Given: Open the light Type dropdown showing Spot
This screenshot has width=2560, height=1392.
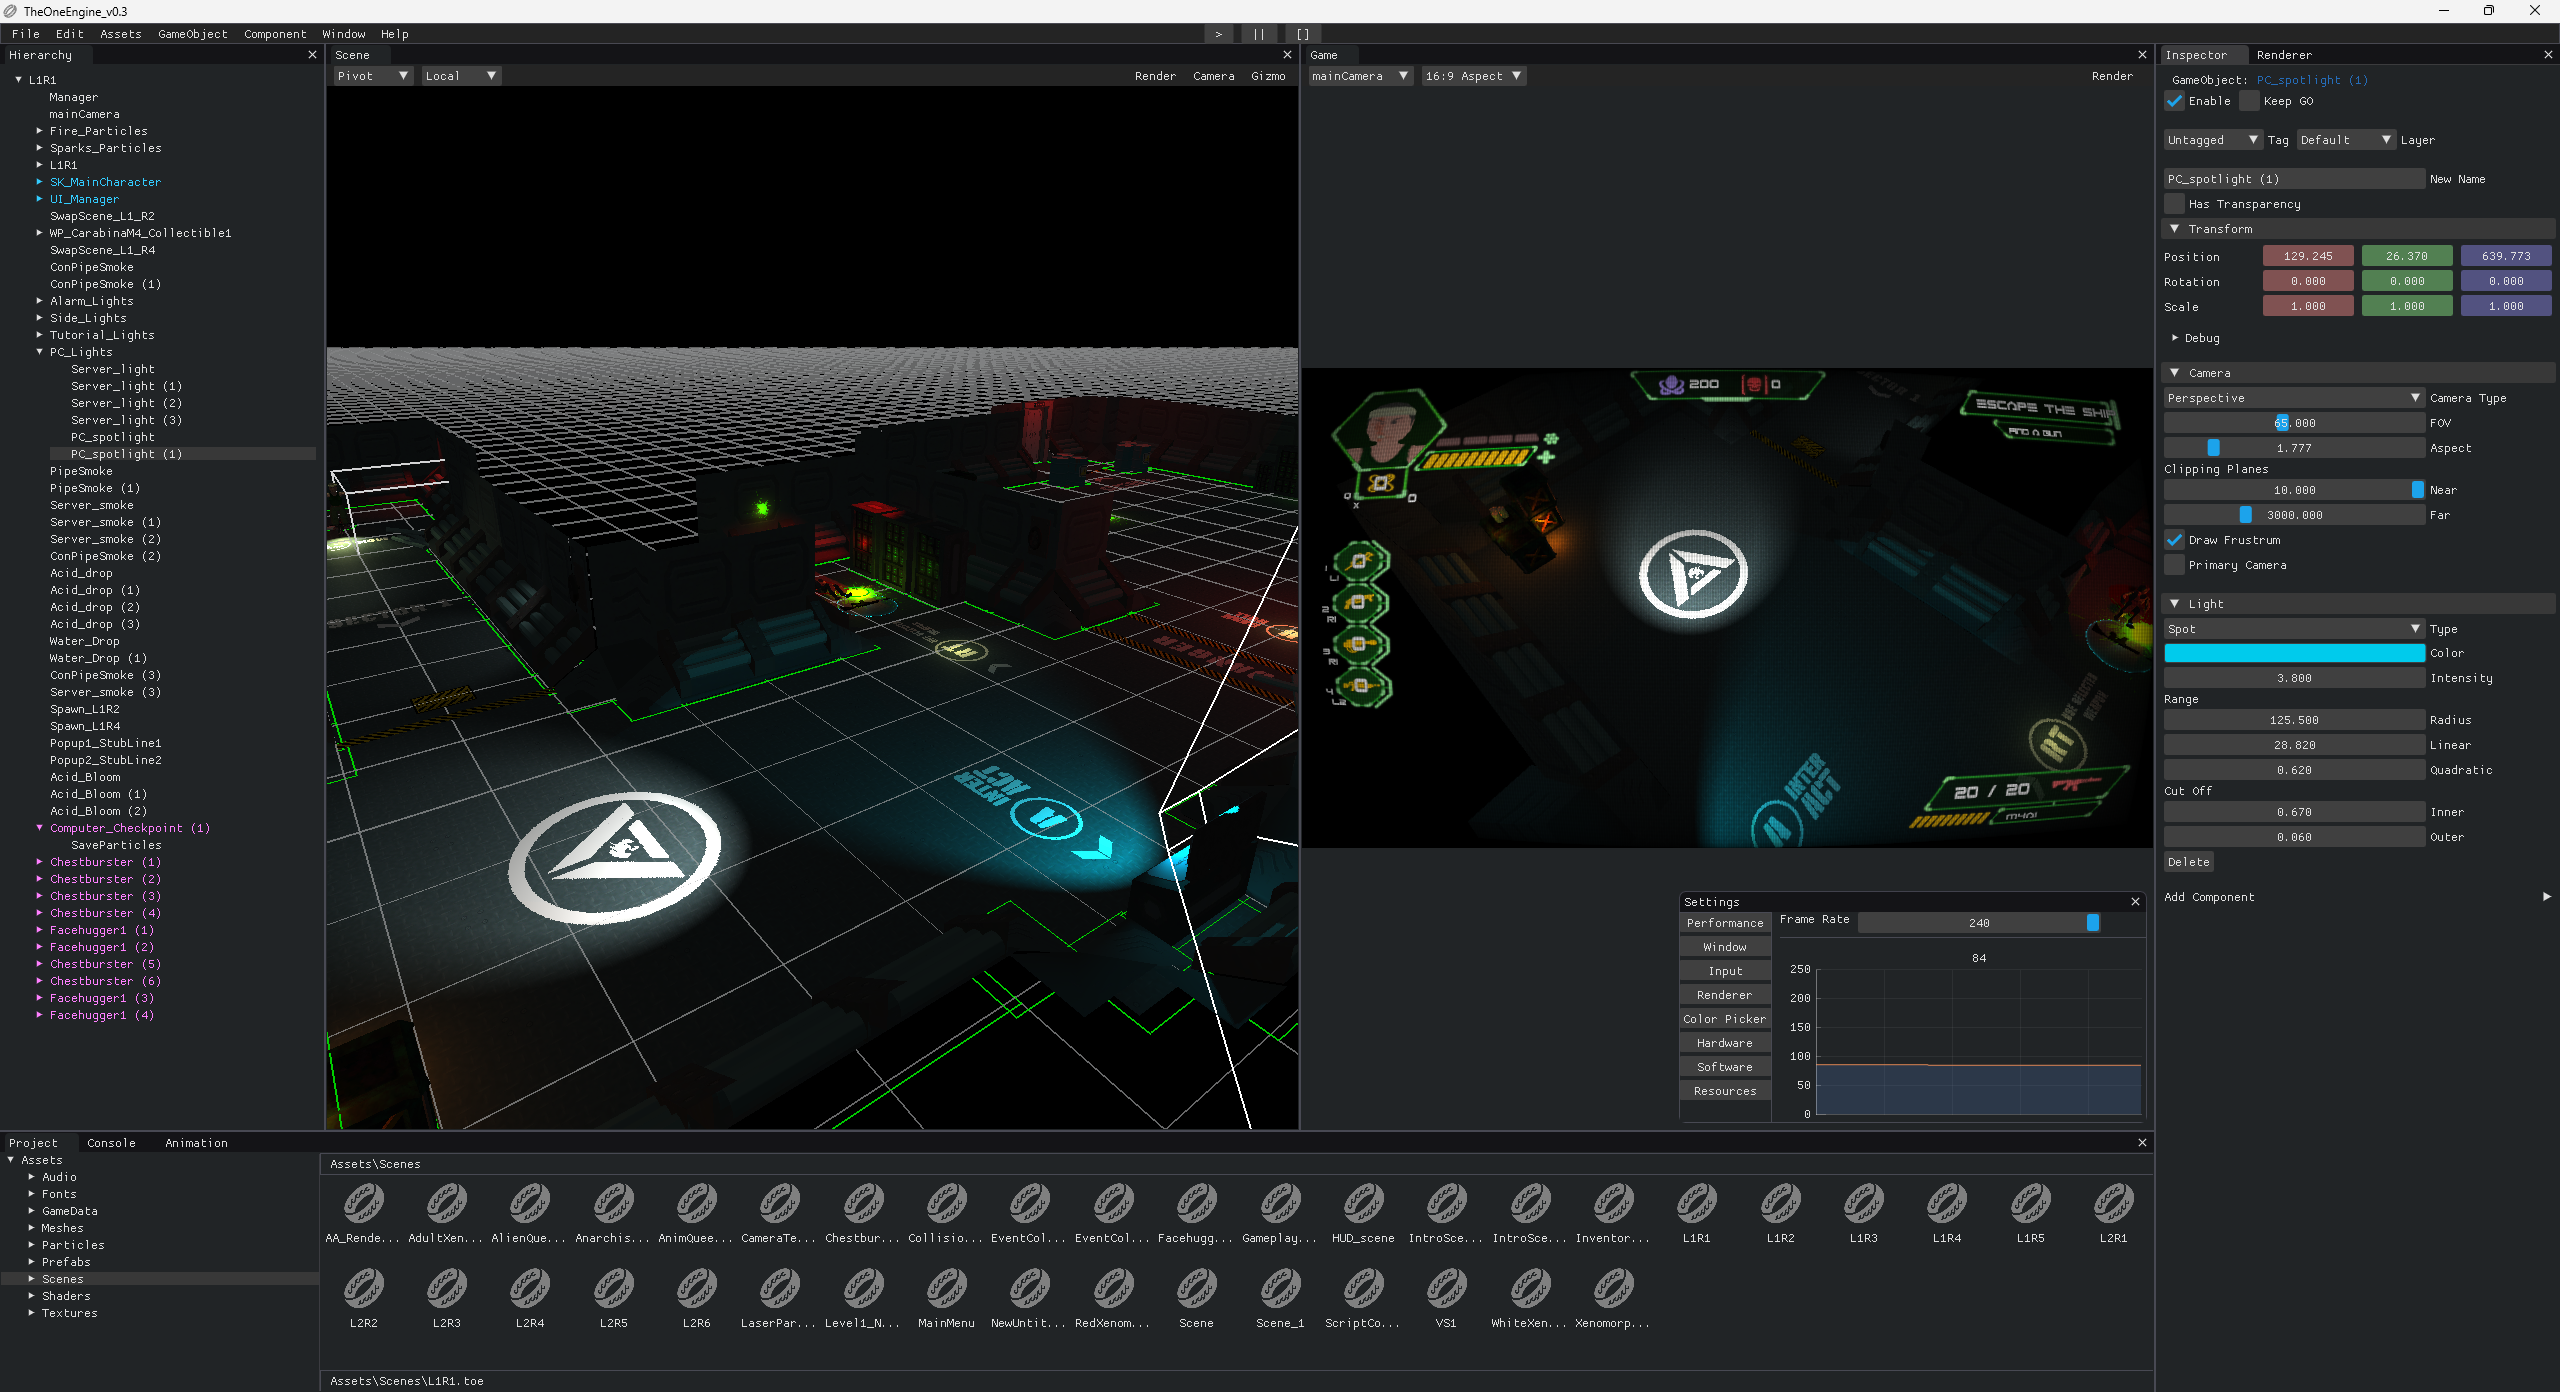Looking at the screenshot, I should pos(2294,629).
